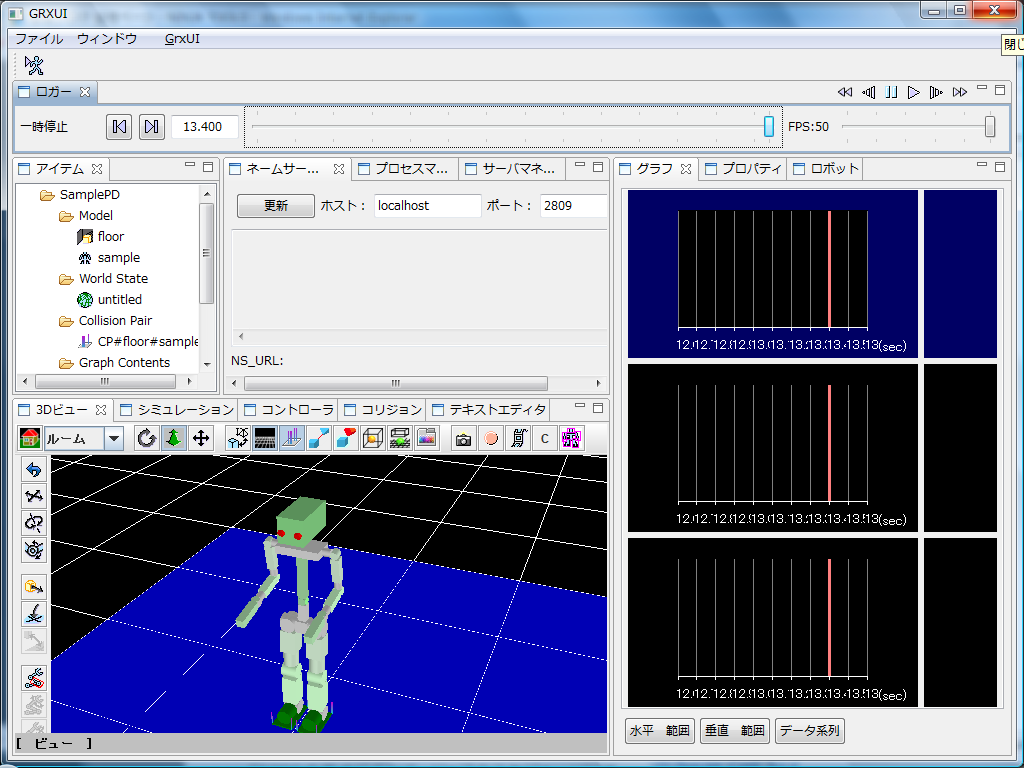Toggle the collision display icon
The image size is (1024, 768).
pyautogui.click(x=292, y=438)
